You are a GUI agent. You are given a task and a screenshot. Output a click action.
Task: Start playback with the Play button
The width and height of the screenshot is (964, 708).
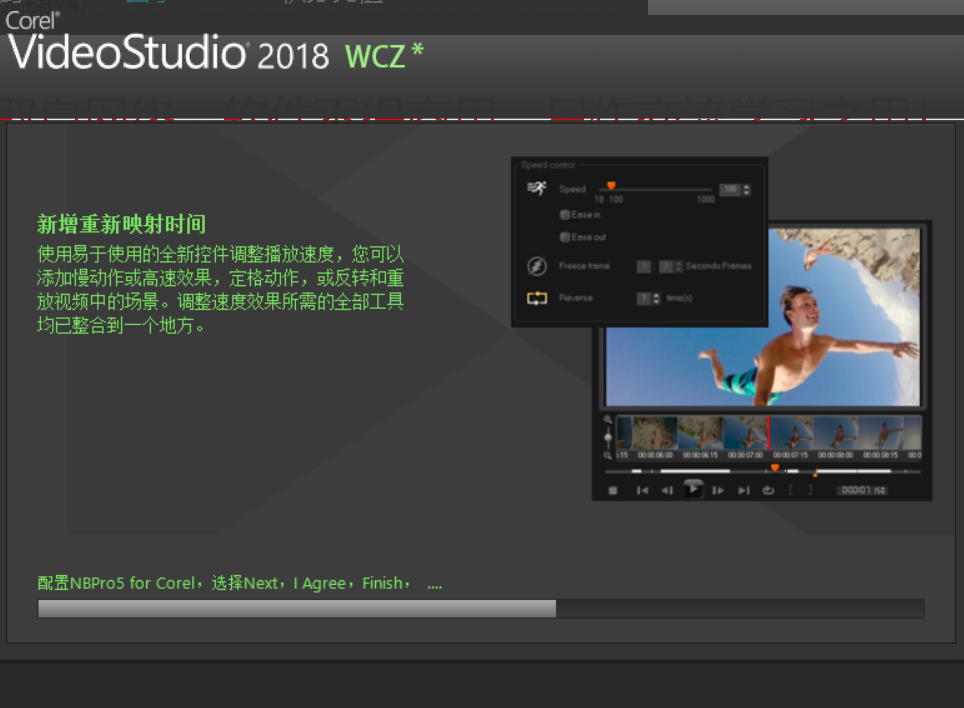[693, 489]
